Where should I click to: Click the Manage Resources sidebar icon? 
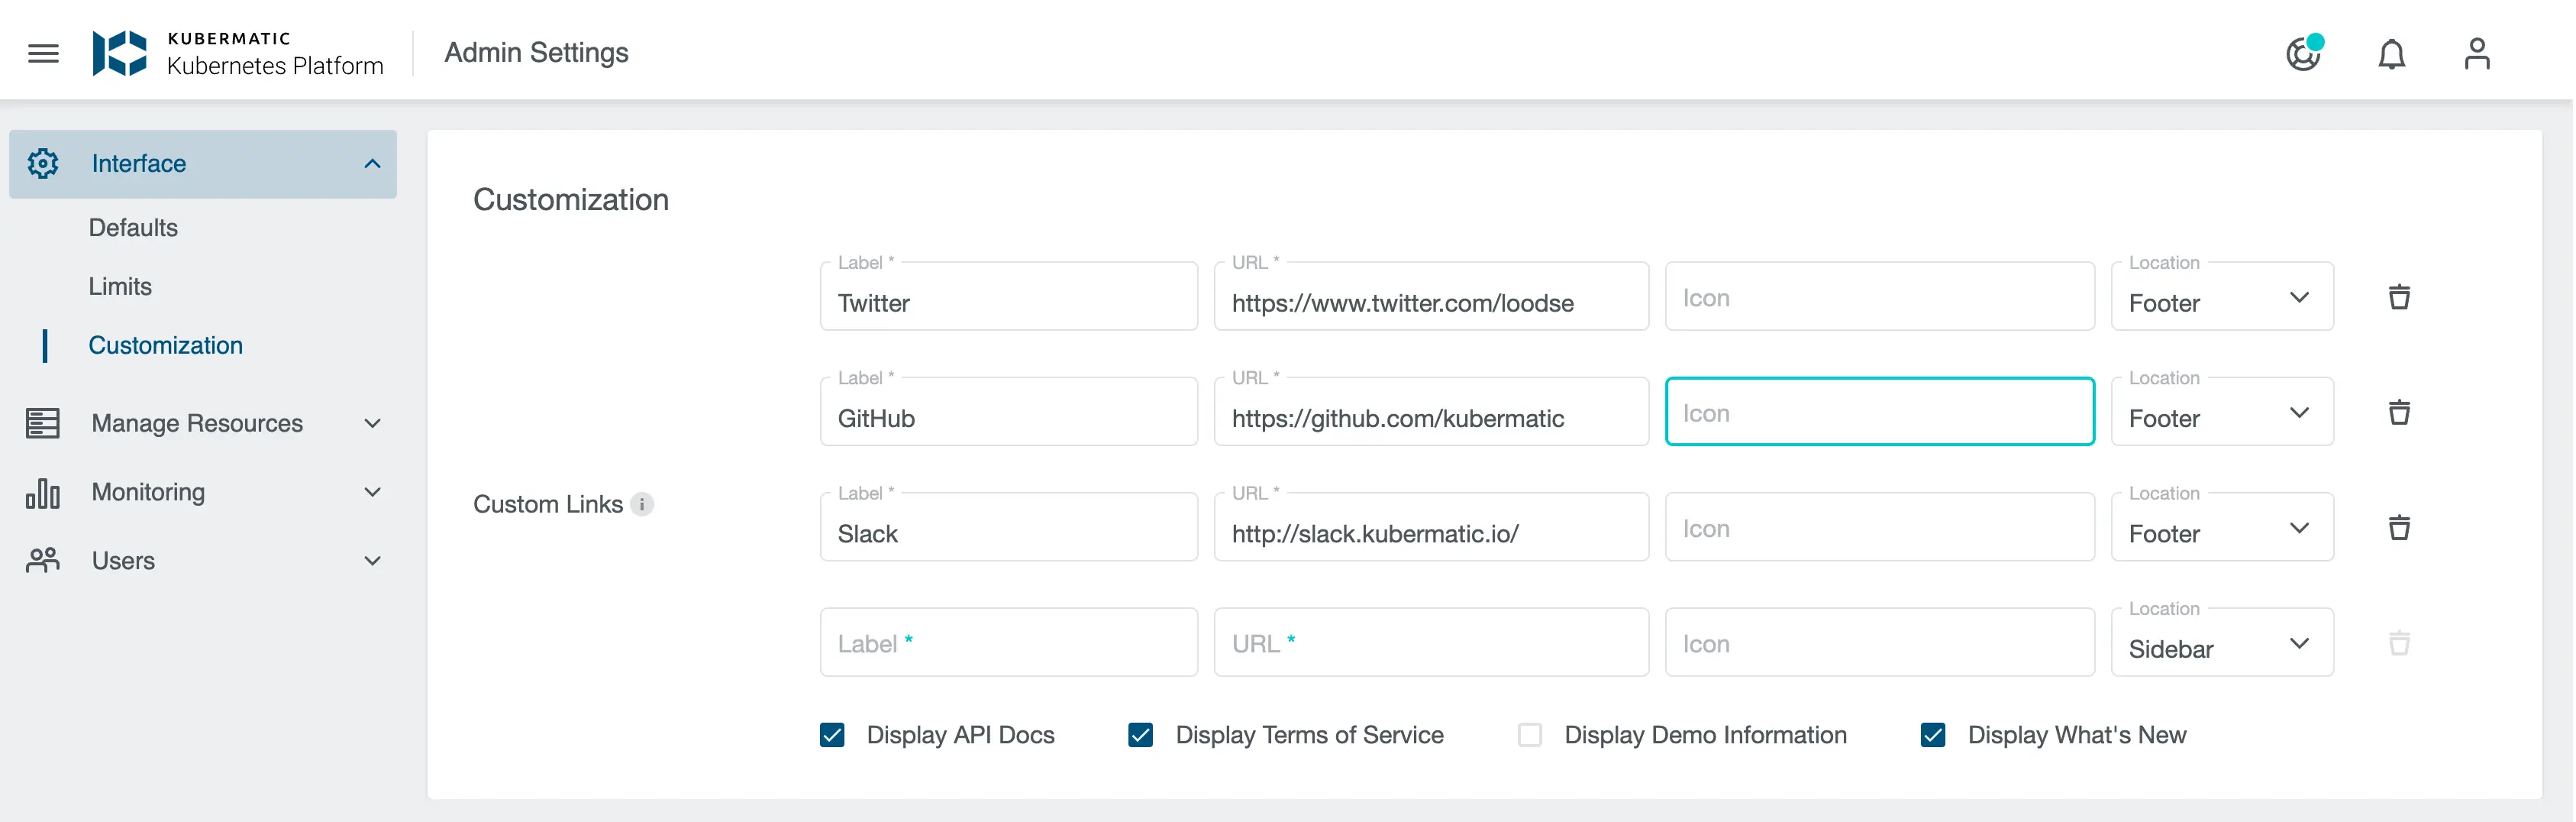click(42, 422)
